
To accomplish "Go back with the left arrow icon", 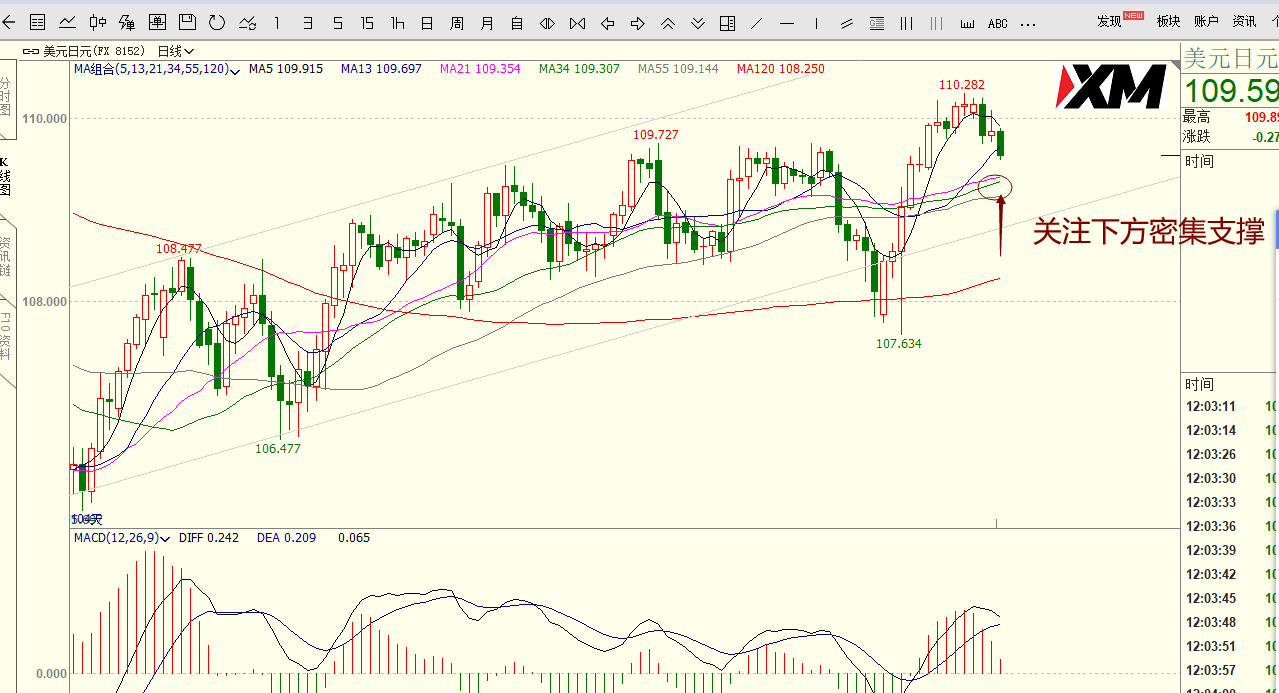I will [8, 22].
